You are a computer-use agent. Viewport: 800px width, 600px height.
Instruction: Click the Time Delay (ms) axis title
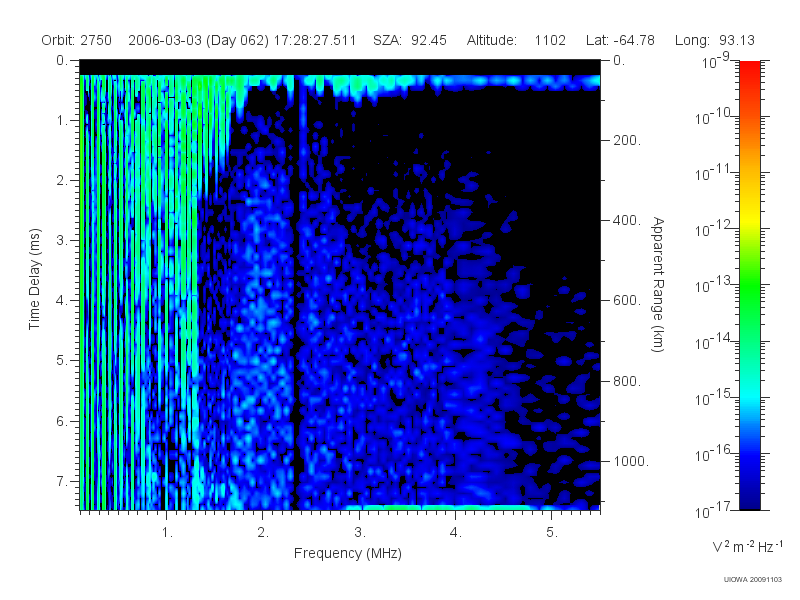pos(34,279)
